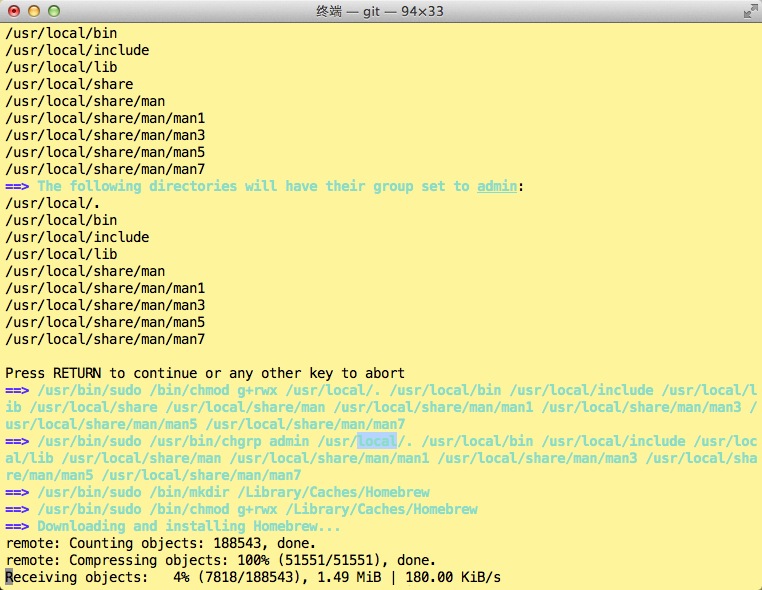Click the '/usr/local/.' path line
Image resolution: width=762 pixels, height=590 pixels.
(x=52, y=203)
